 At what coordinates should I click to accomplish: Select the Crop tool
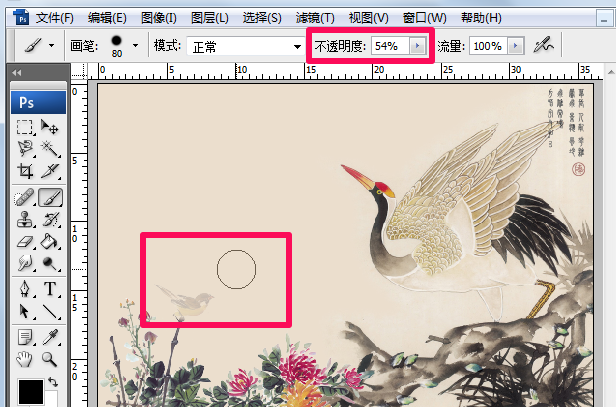coord(25,170)
